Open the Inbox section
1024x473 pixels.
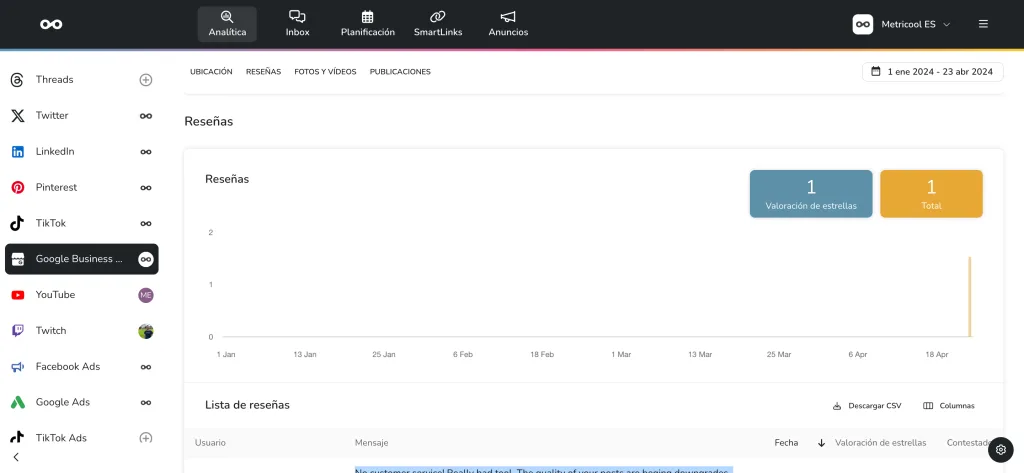[x=297, y=24]
